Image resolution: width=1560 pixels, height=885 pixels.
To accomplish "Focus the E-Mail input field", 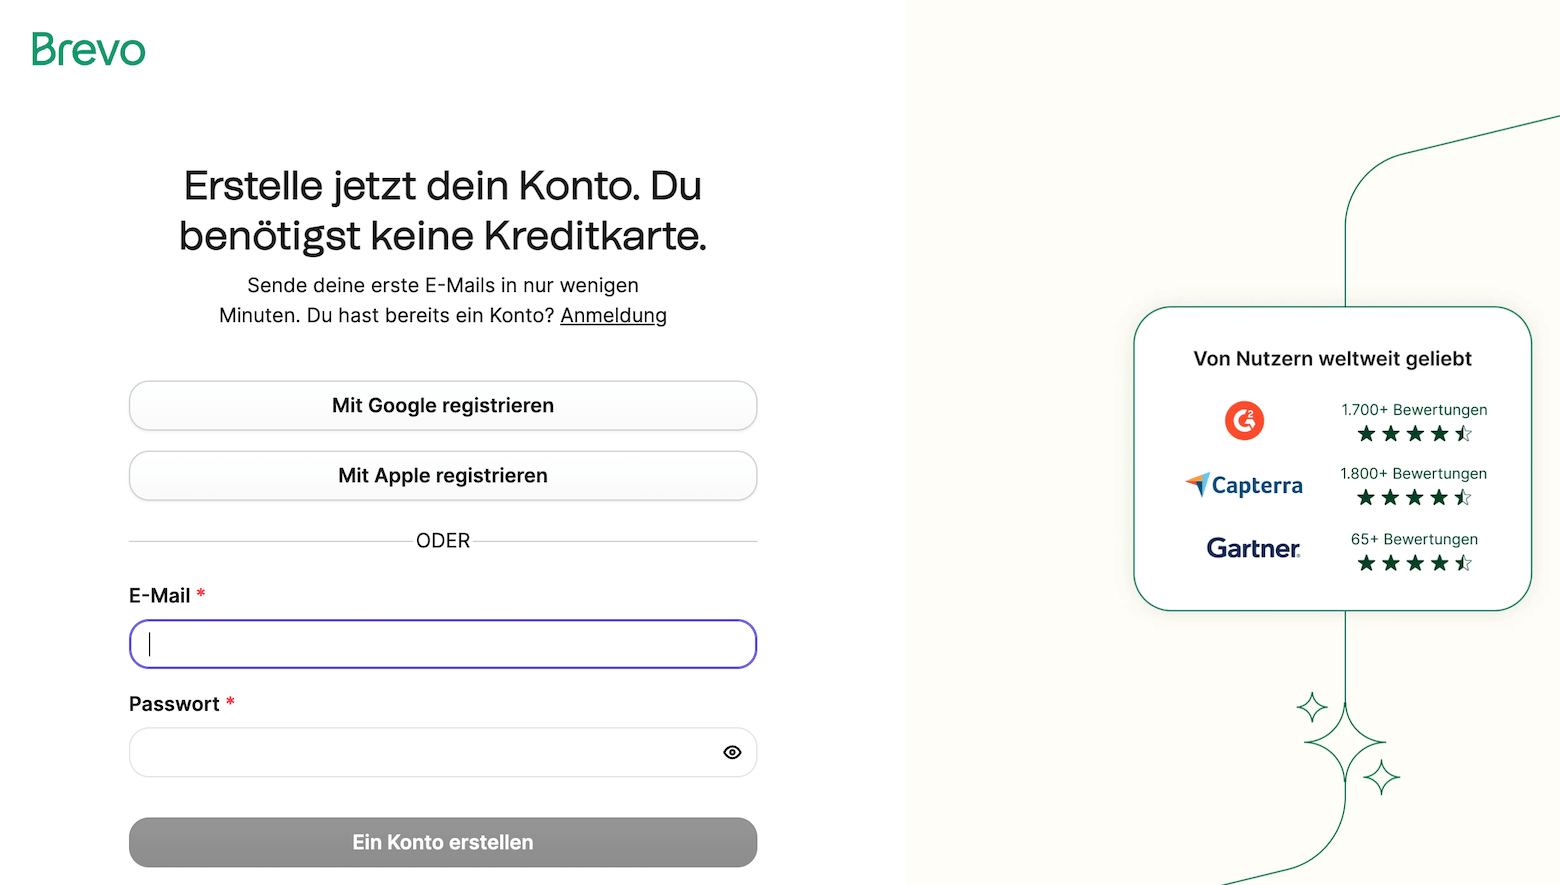I will click(442, 644).
